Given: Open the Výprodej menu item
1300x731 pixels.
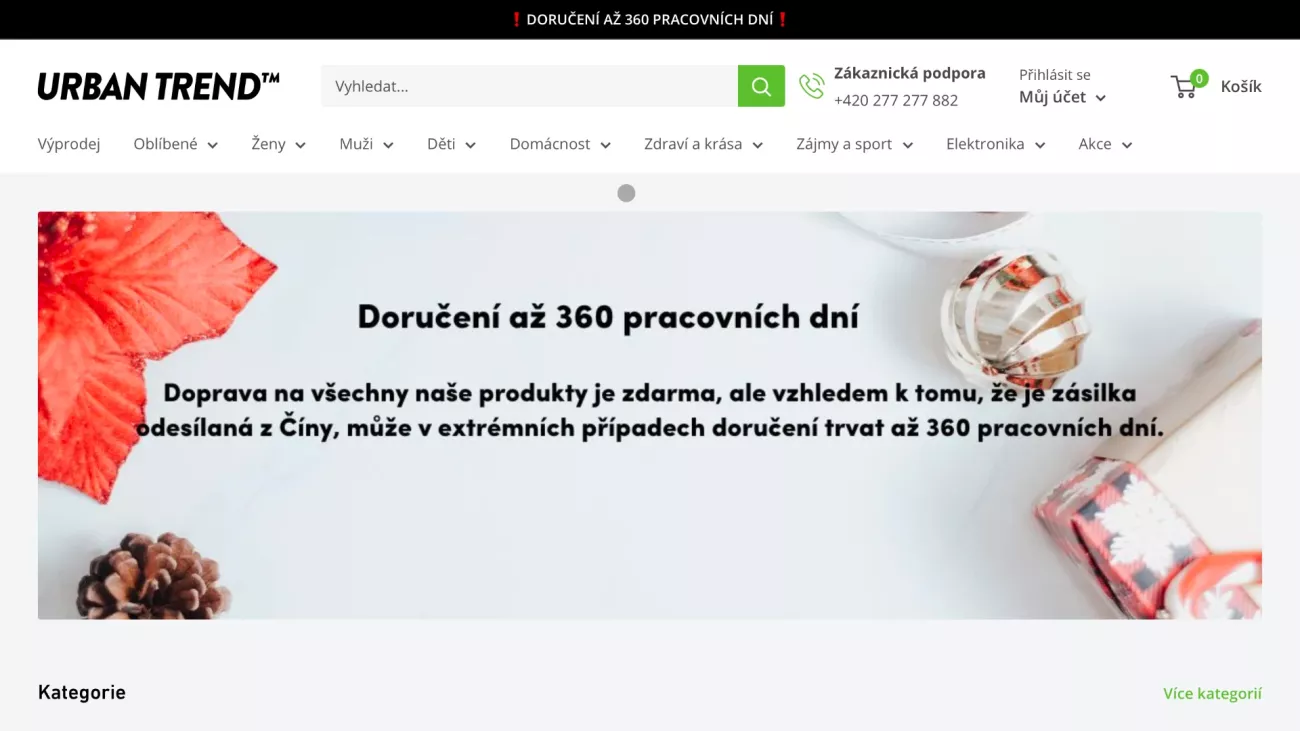Looking at the screenshot, I should pos(69,144).
